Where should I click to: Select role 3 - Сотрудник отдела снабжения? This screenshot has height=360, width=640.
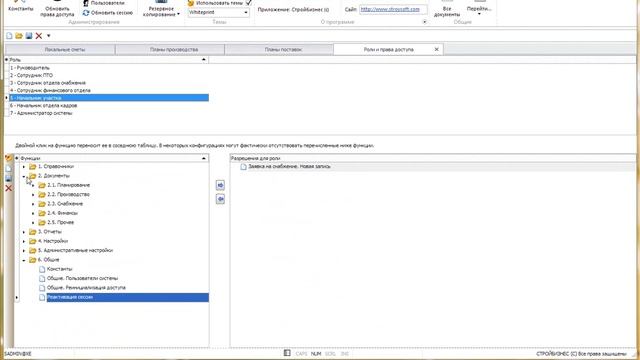(x=109, y=83)
